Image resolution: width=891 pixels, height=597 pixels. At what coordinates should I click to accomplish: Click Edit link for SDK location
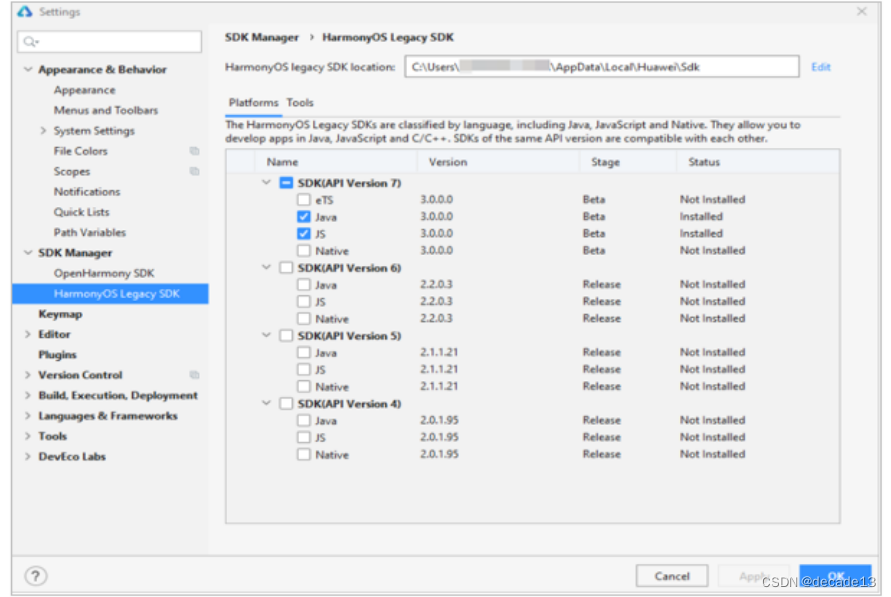point(821,67)
